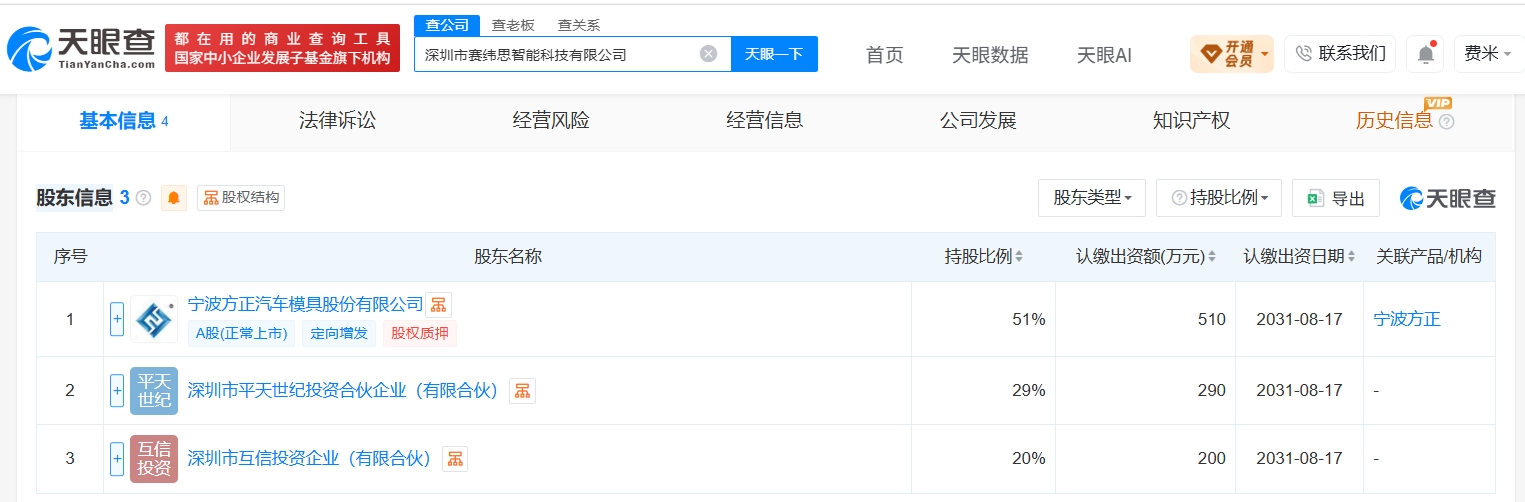
Task: Click the help question mark beside 股东信息 3
Action: click(x=143, y=198)
